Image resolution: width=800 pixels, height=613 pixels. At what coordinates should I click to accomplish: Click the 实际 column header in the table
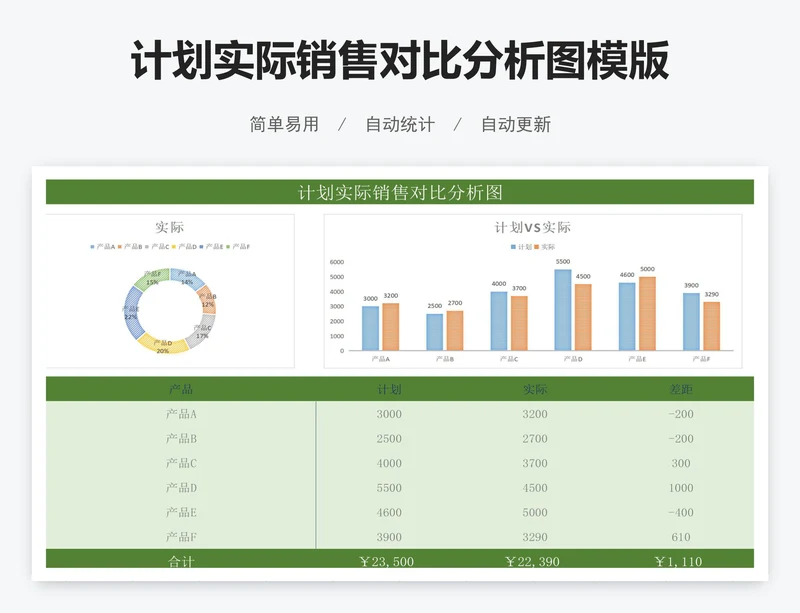535,389
